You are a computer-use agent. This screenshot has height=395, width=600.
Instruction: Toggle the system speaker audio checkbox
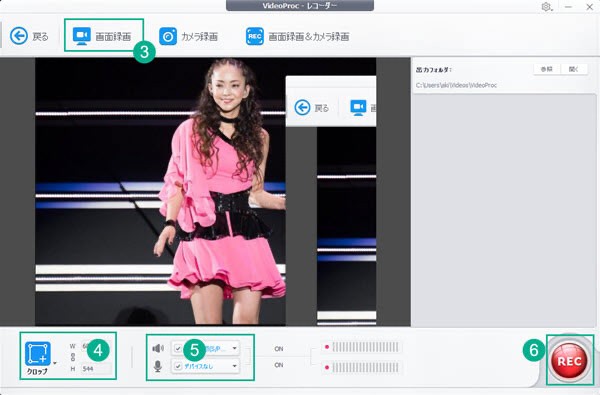tap(178, 348)
